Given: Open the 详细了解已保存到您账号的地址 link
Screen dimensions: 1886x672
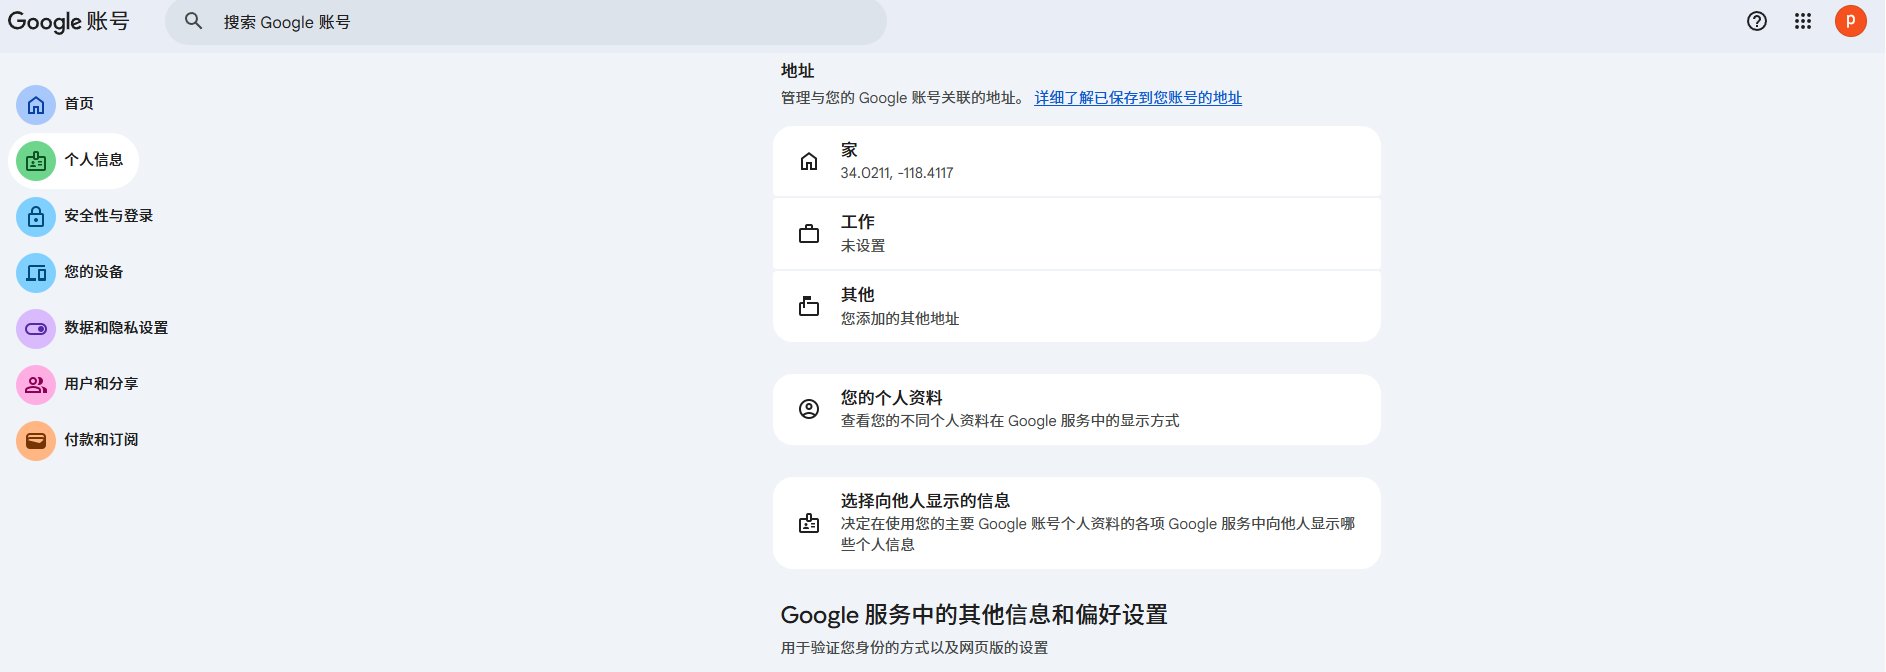Looking at the screenshot, I should point(1138,98).
